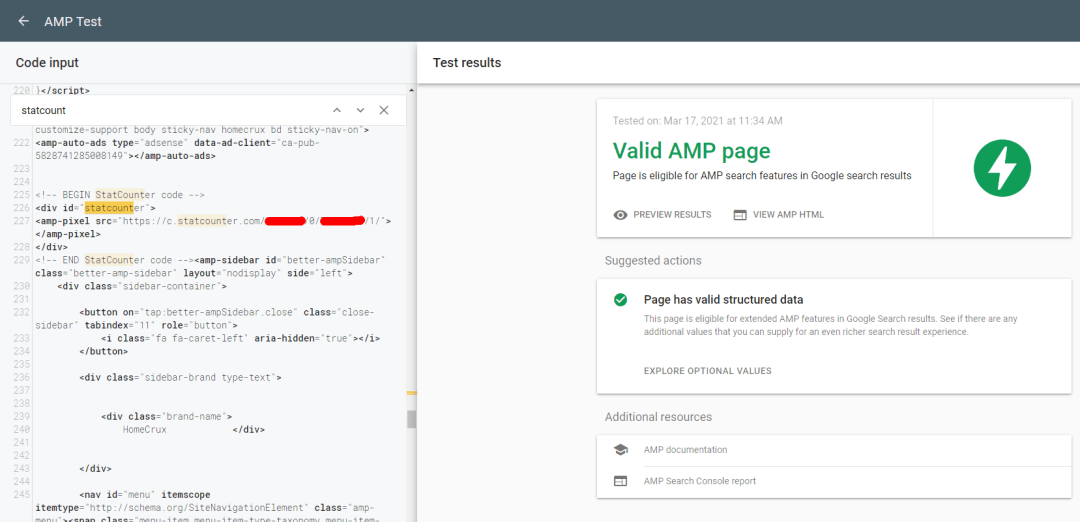Click the code panel scrollbar thumb

411,419
